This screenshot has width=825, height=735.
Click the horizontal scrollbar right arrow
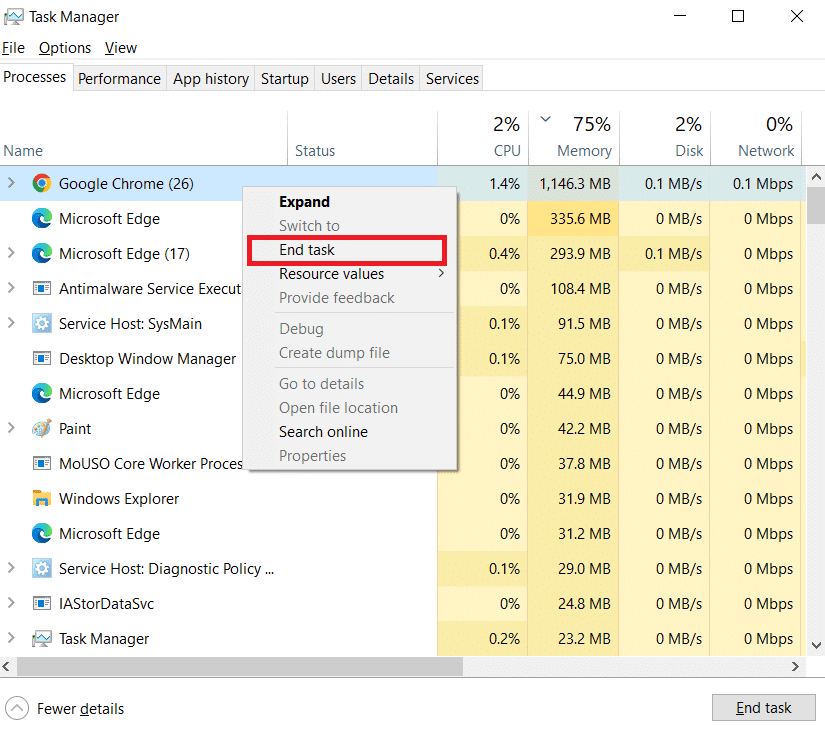tap(796, 667)
